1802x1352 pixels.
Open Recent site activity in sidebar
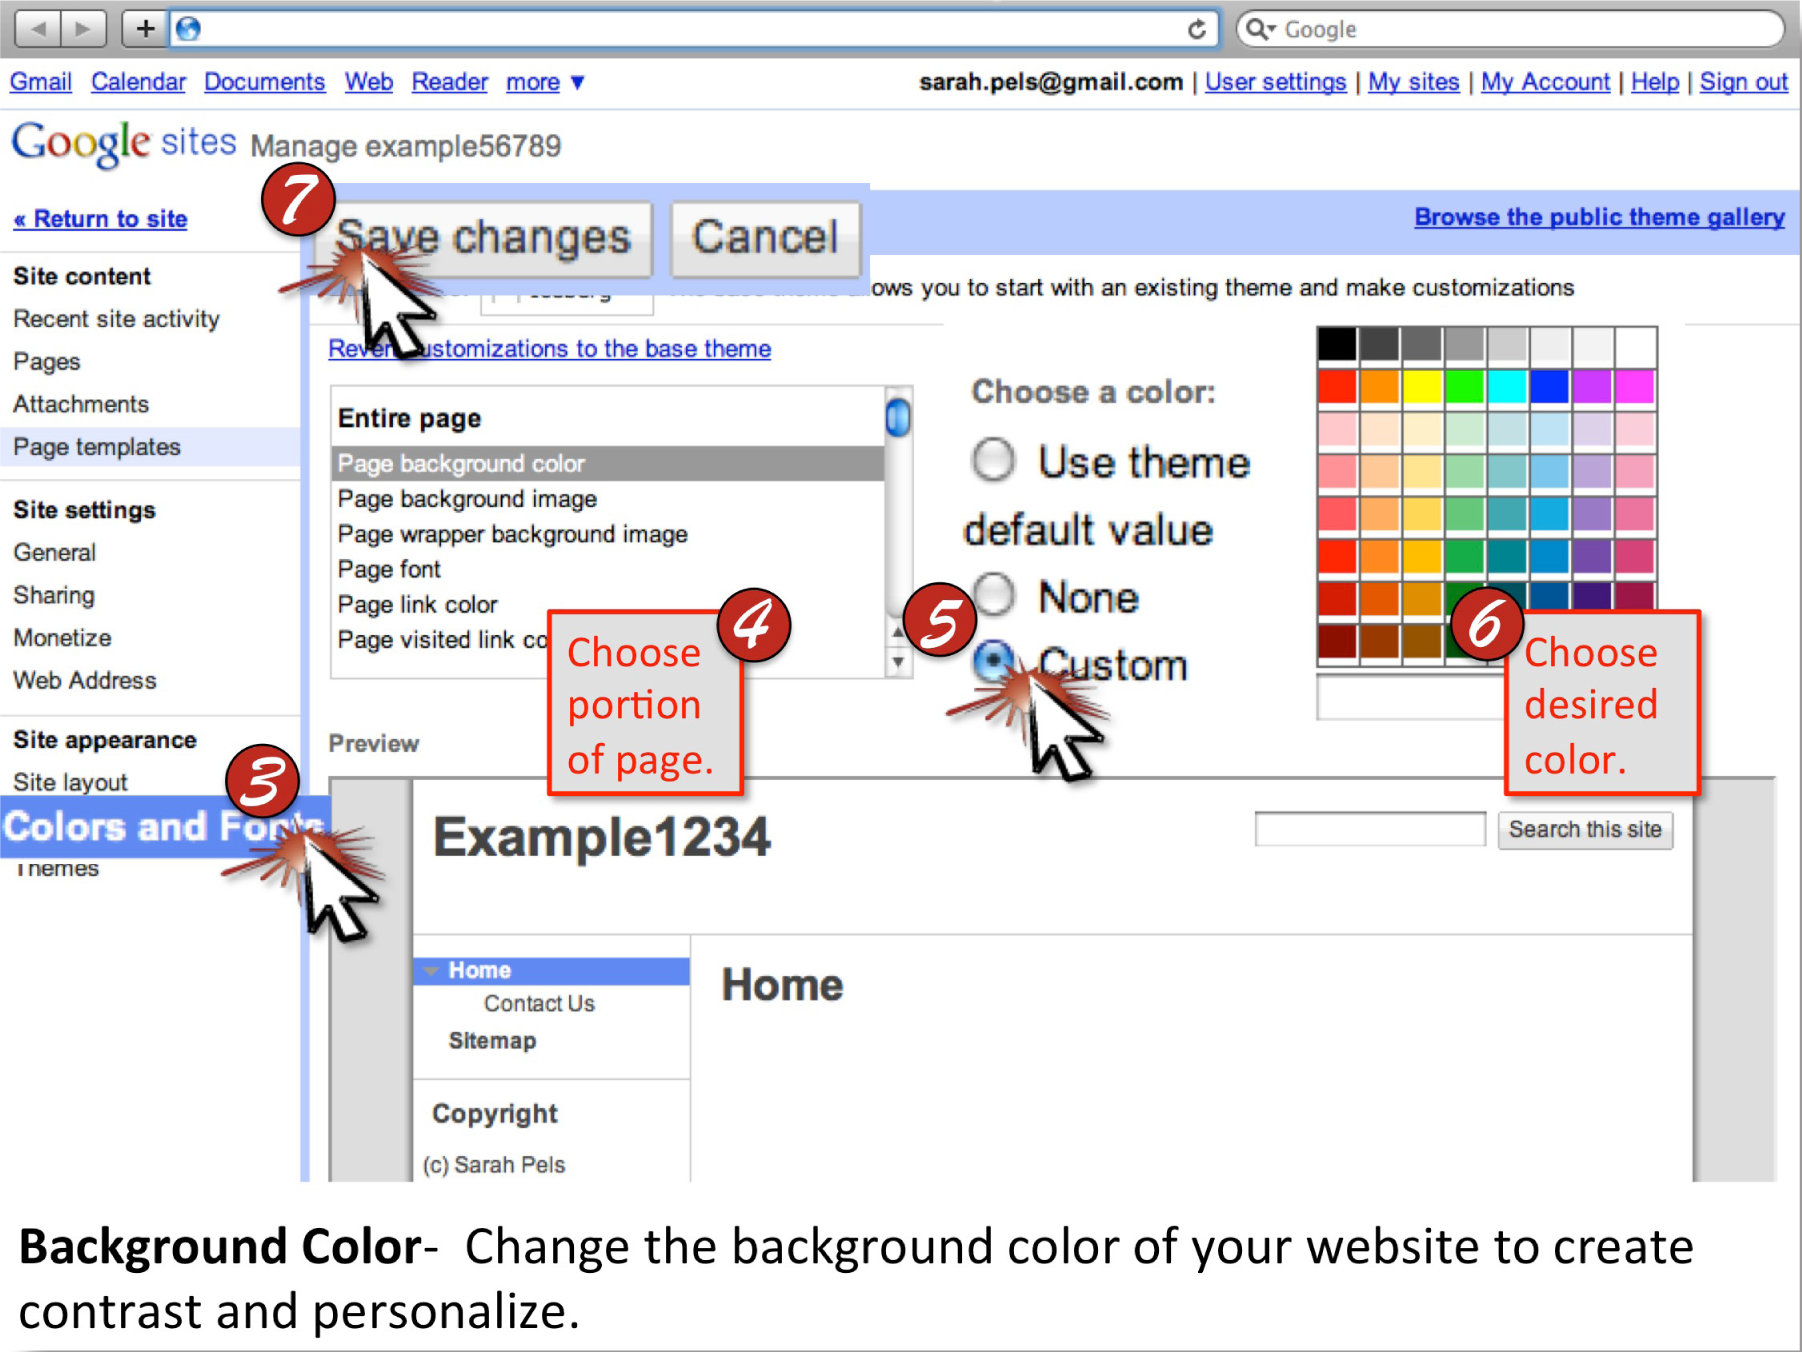116,319
